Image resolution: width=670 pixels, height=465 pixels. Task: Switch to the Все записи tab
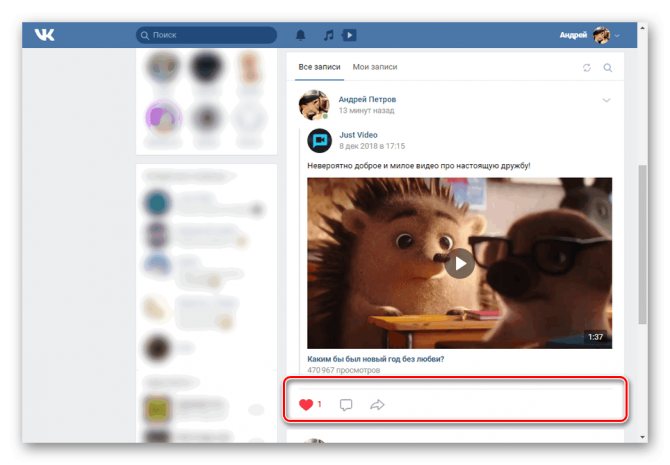pyautogui.click(x=319, y=67)
